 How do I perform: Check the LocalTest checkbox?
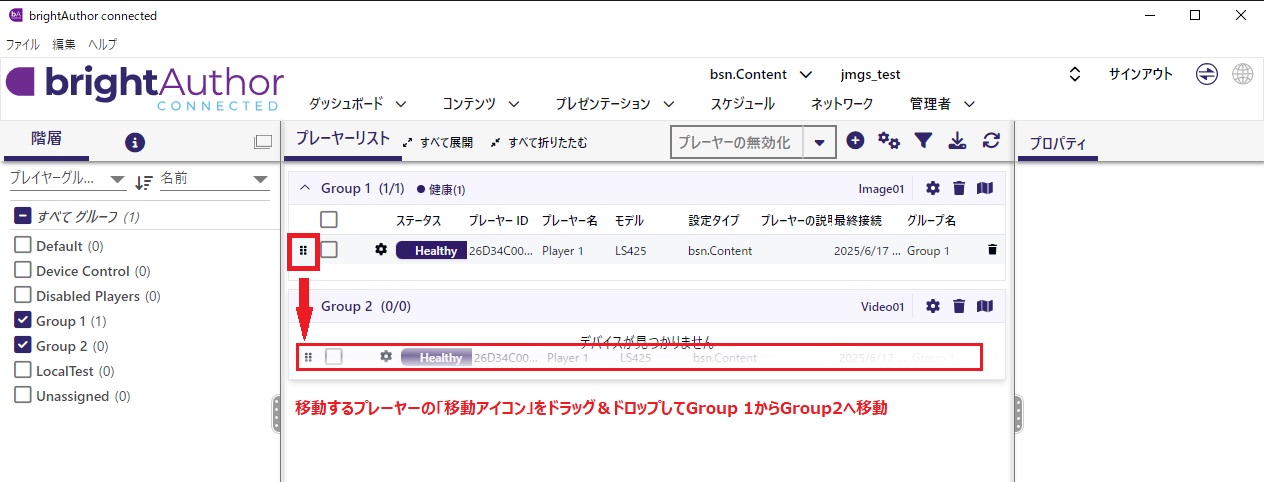click(x=23, y=370)
